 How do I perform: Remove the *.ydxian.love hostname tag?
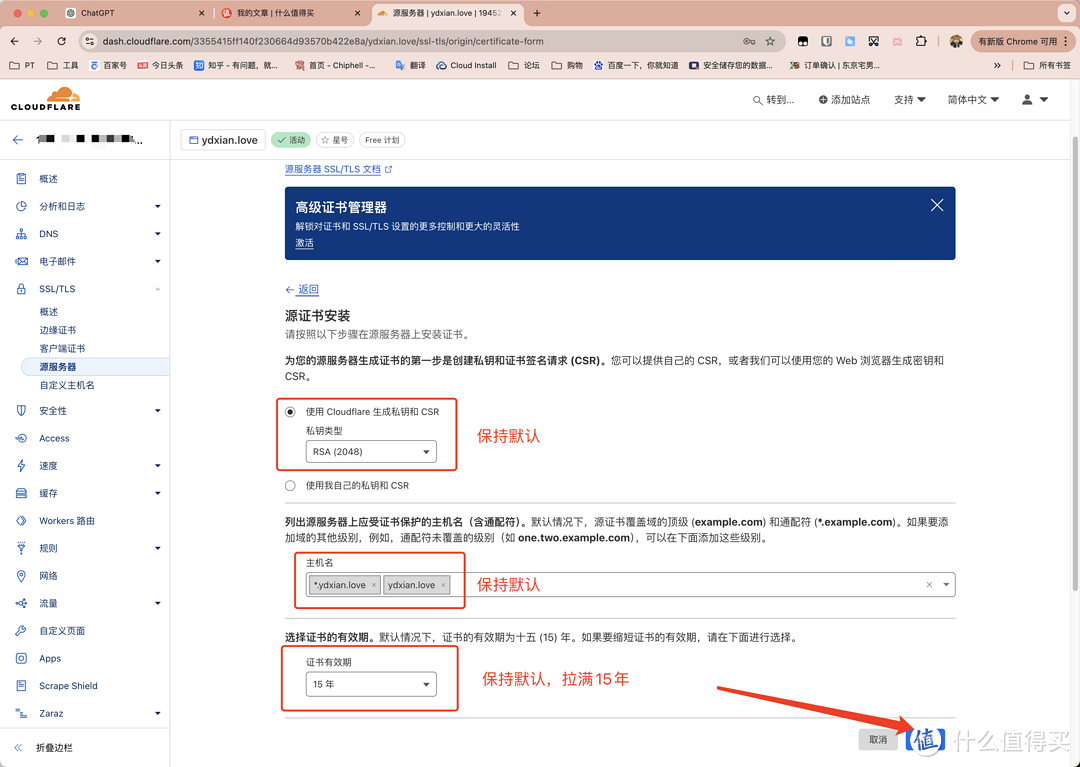coord(374,585)
